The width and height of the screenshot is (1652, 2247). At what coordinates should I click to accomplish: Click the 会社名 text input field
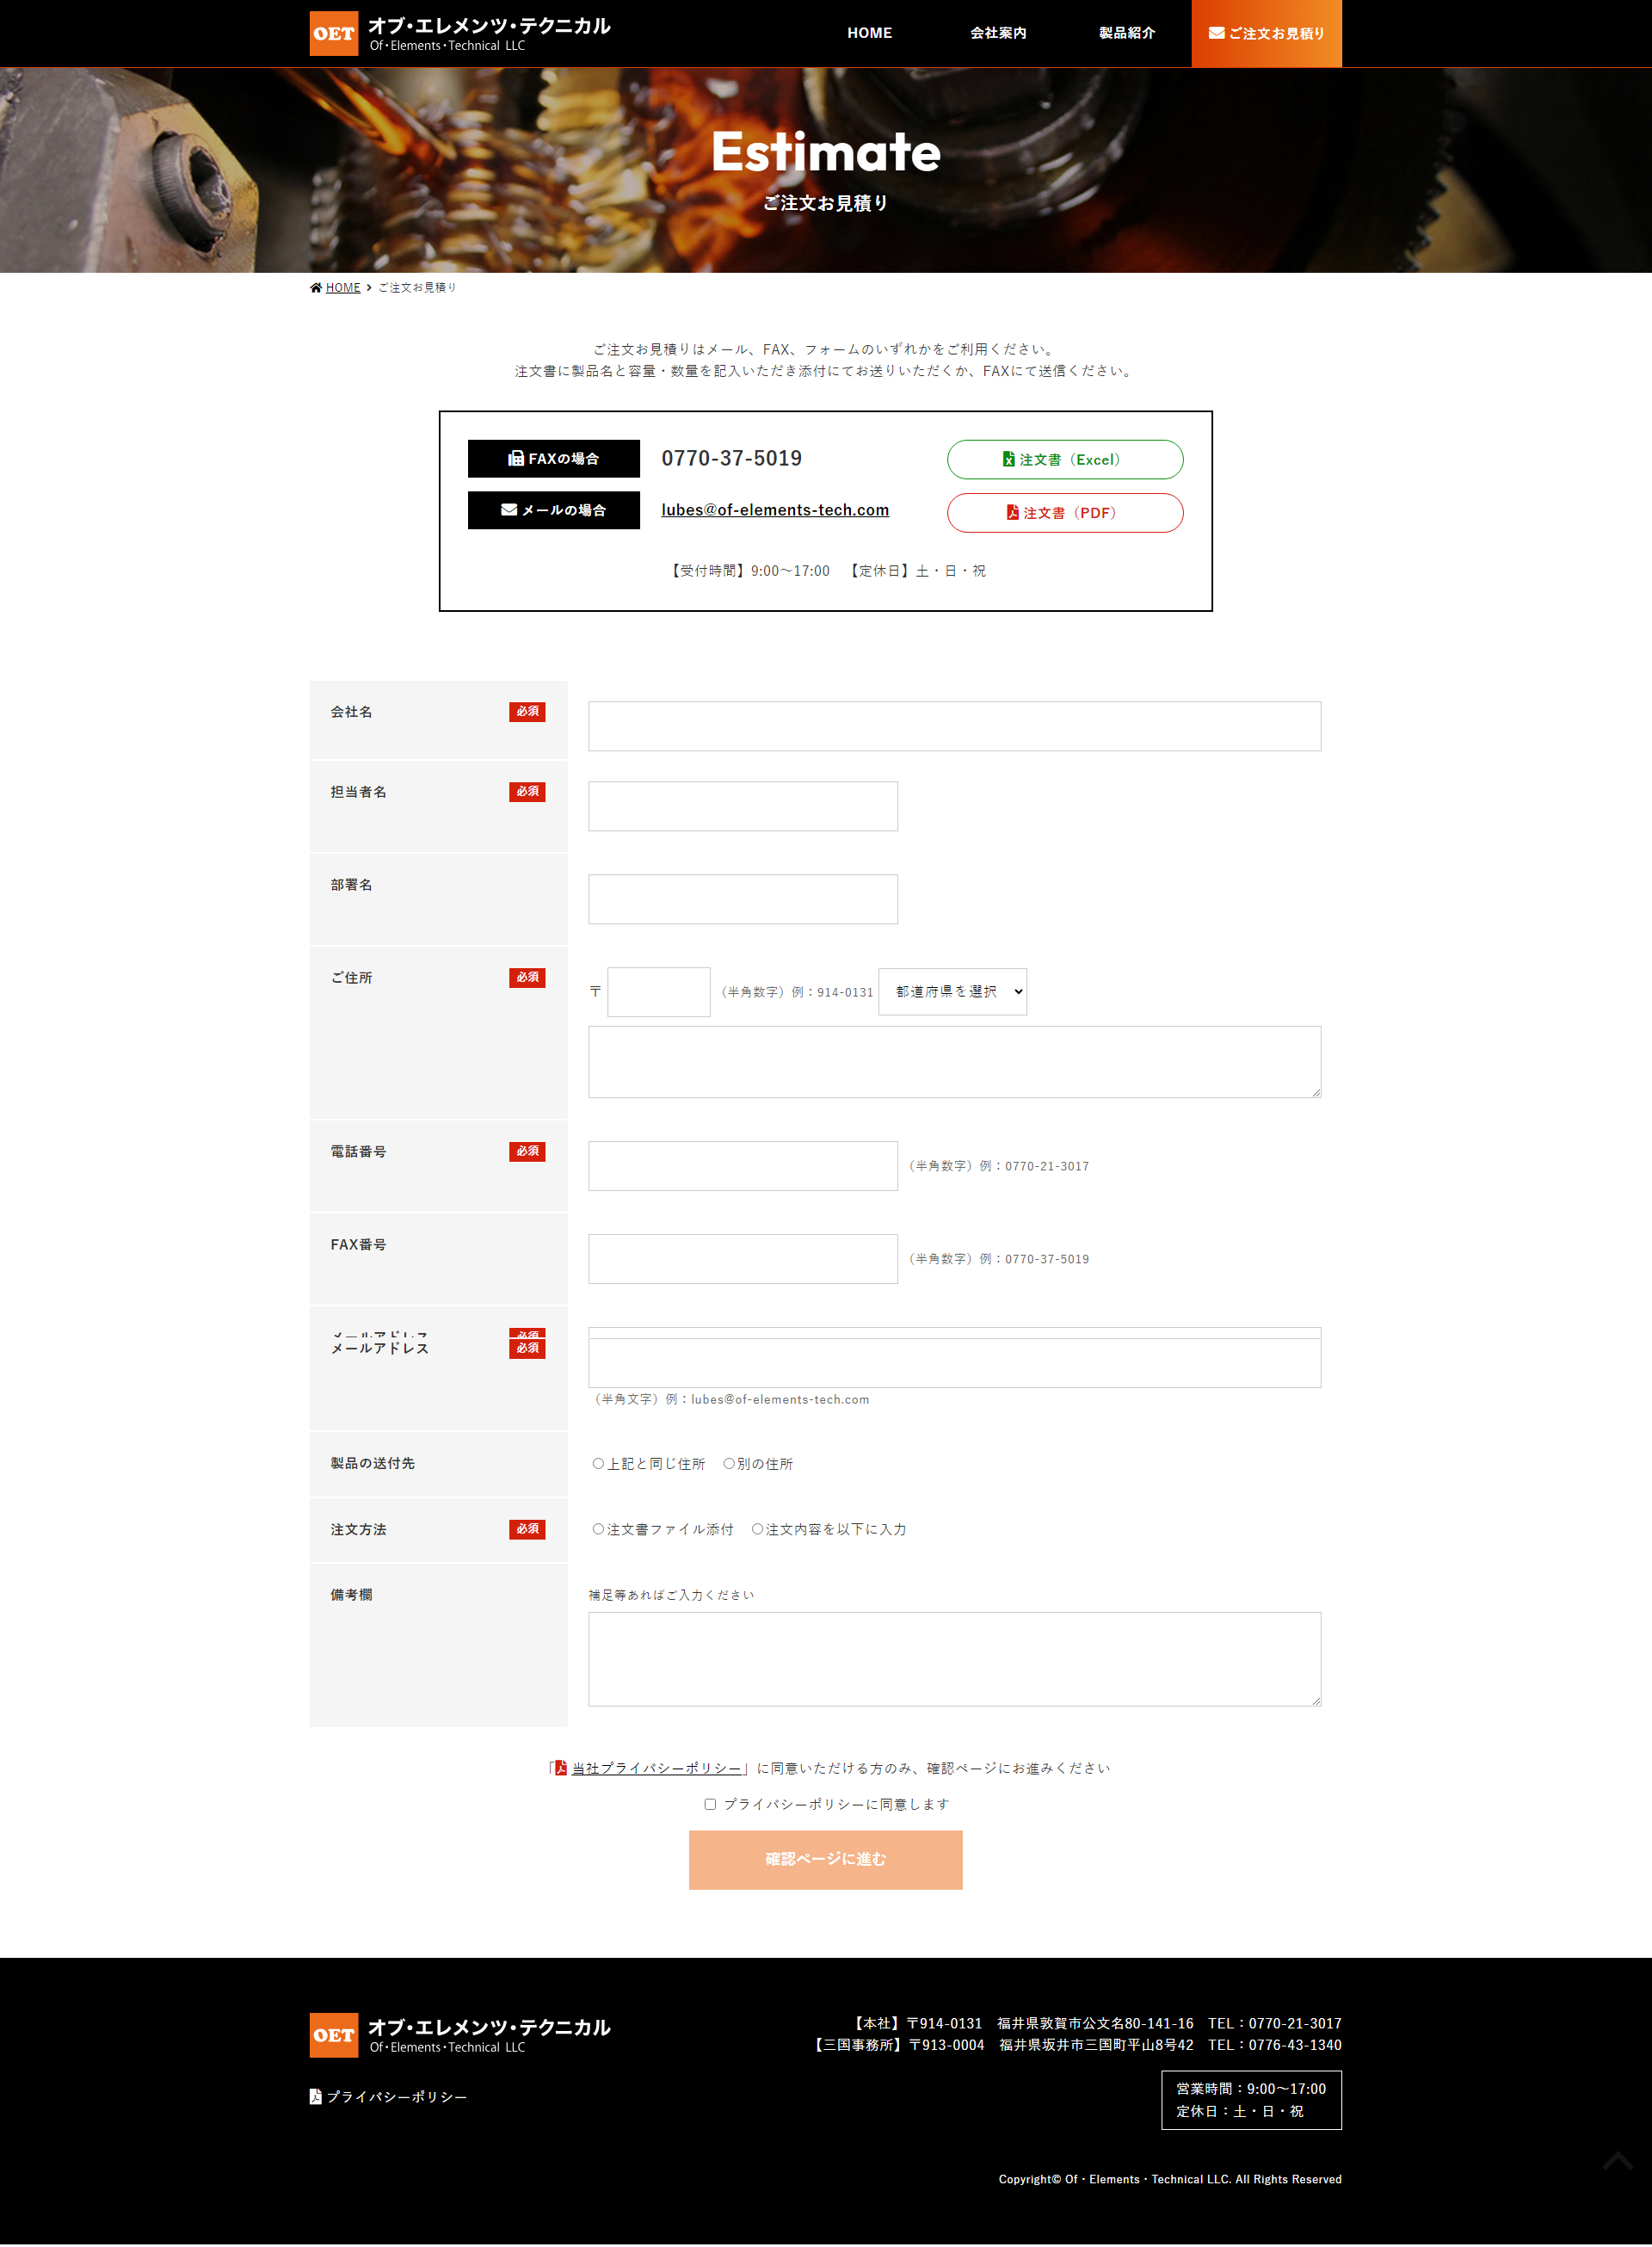pyautogui.click(x=954, y=726)
